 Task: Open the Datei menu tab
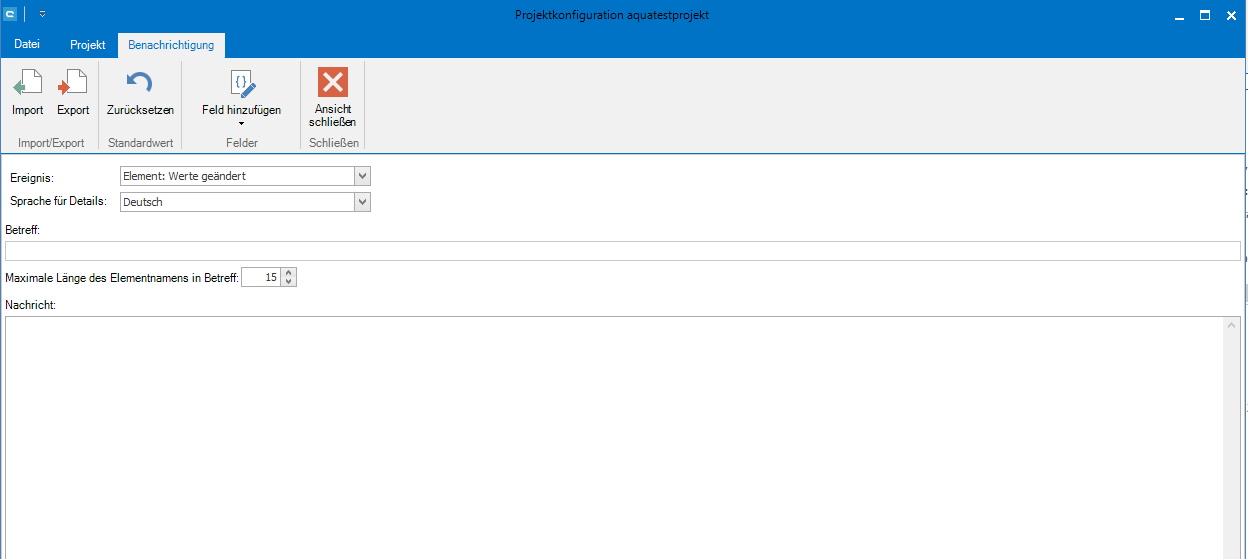click(28, 45)
